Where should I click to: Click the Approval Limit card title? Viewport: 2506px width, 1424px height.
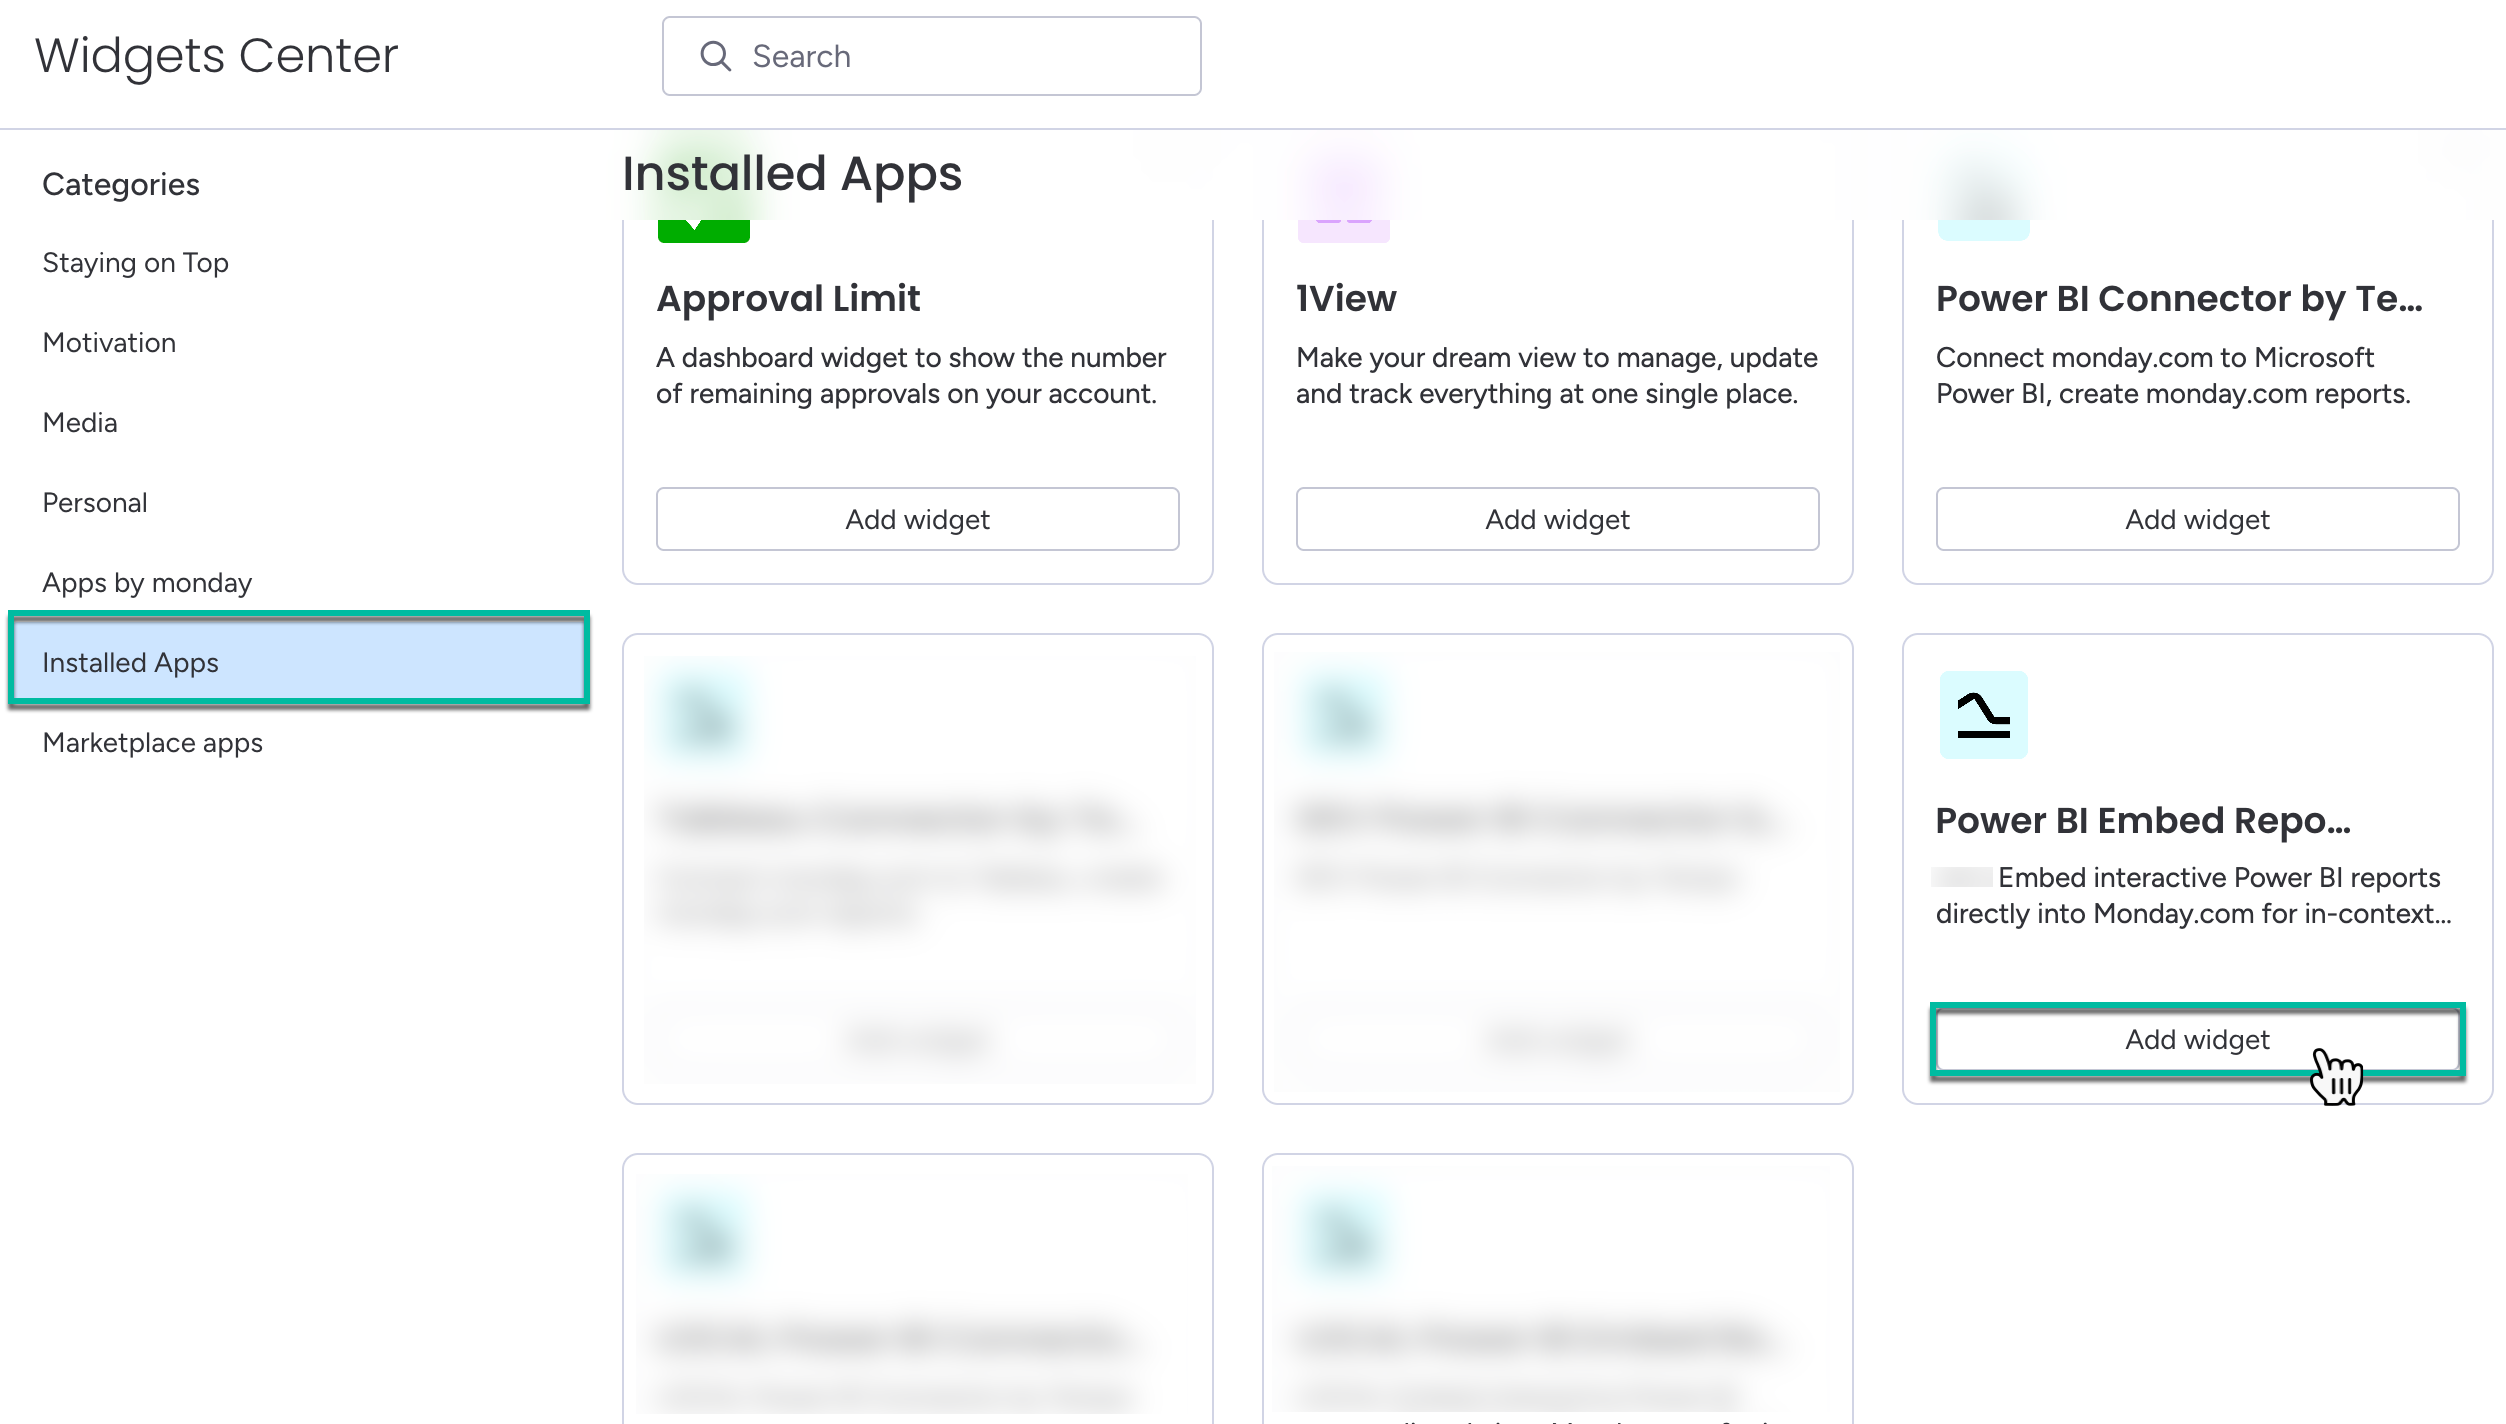click(788, 298)
